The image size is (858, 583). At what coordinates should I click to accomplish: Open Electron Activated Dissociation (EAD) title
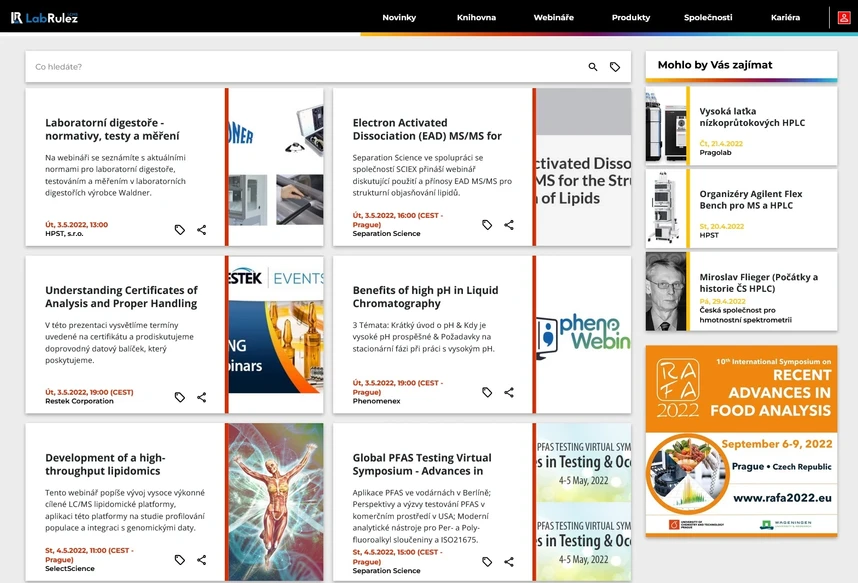pos(427,129)
